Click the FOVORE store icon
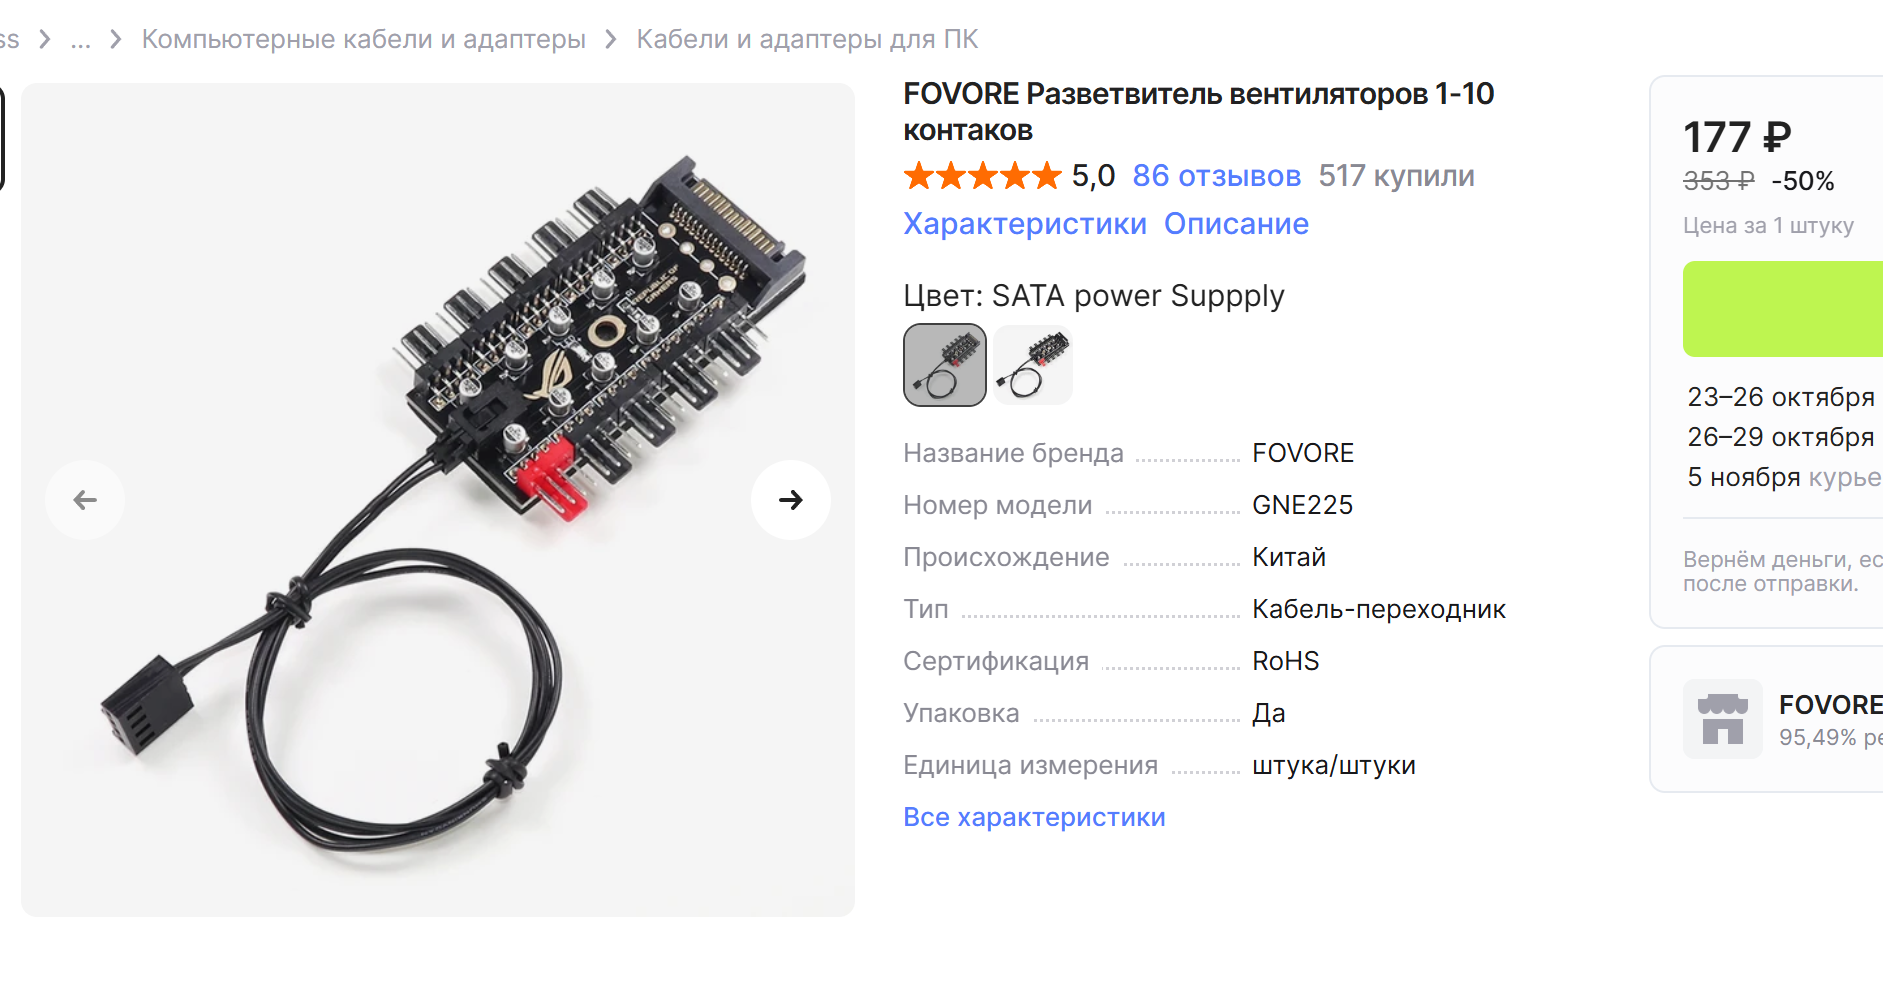This screenshot has width=1883, height=994. [1723, 719]
